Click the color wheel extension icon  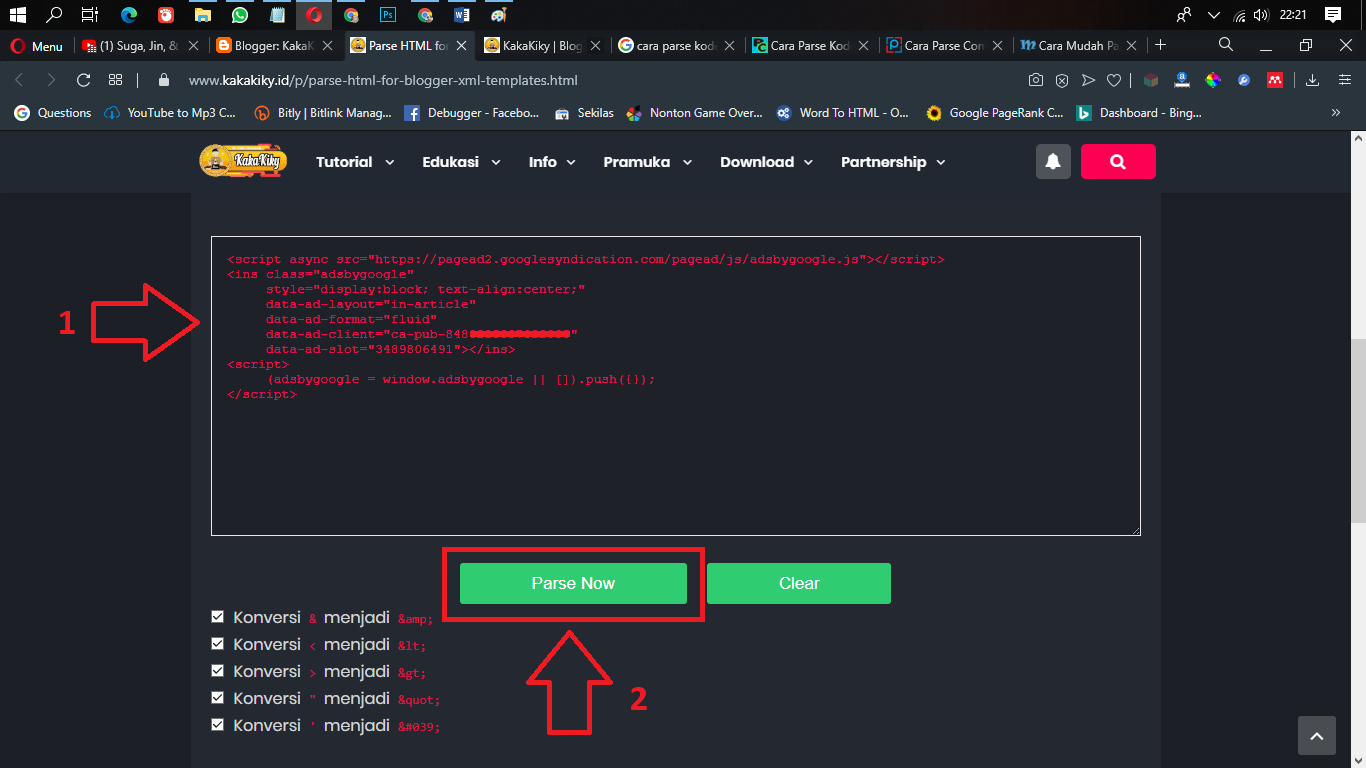[x=1213, y=80]
